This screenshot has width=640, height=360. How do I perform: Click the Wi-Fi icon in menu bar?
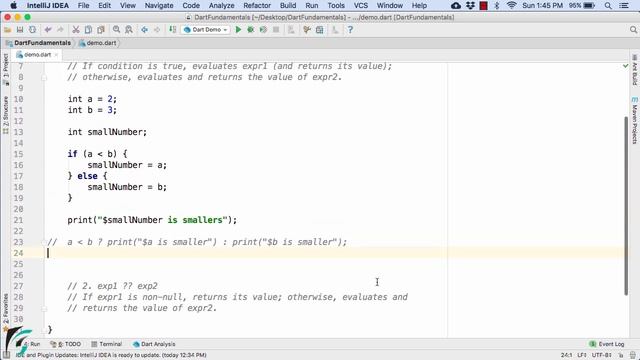[x=511, y=6]
